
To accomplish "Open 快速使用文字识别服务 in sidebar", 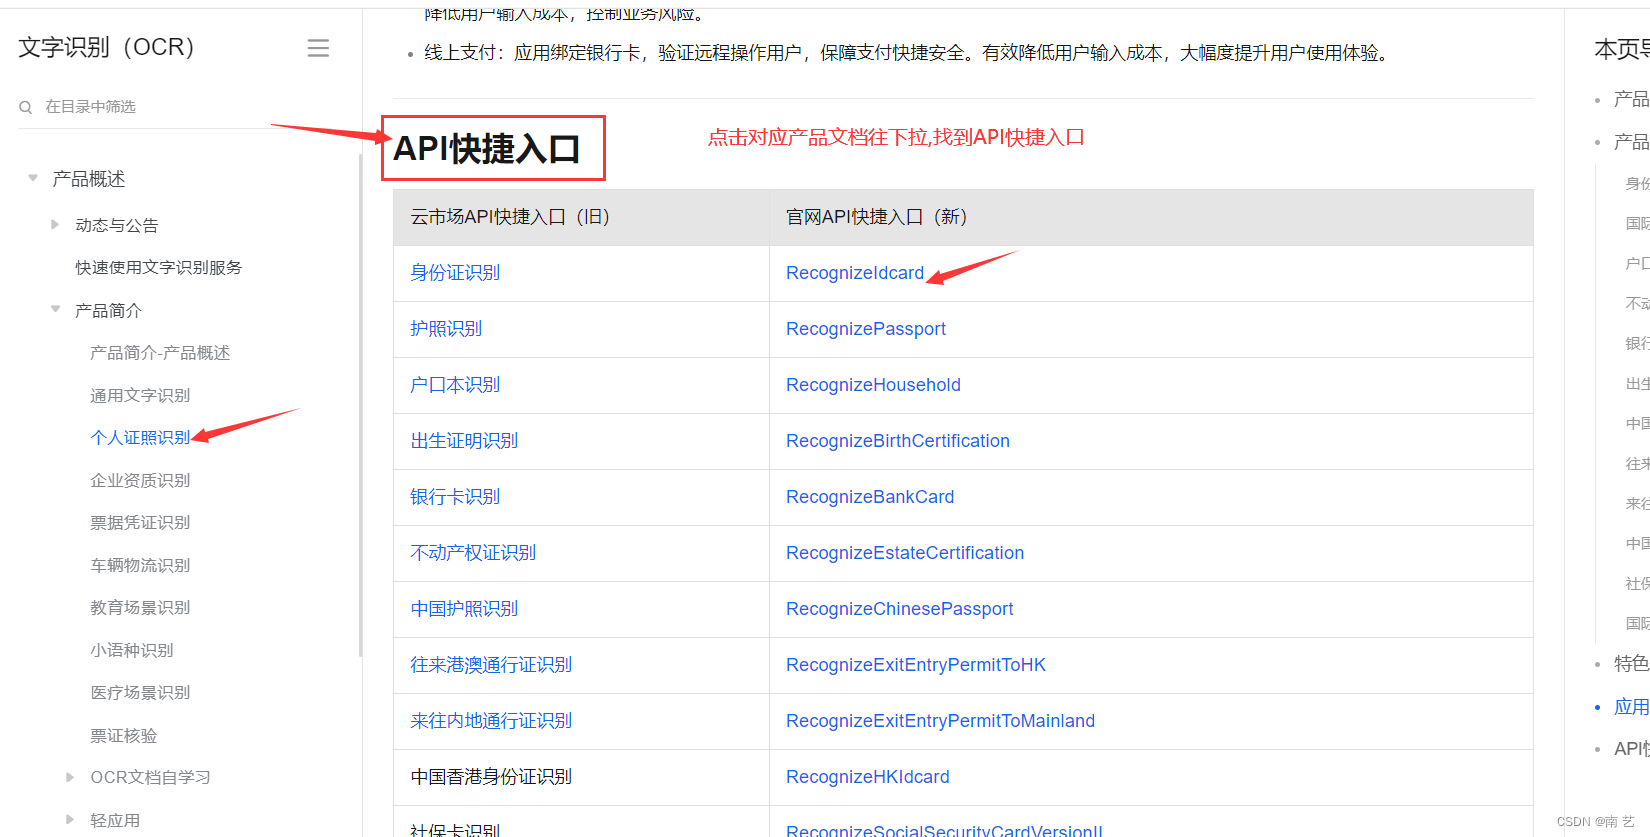I will (x=159, y=267).
